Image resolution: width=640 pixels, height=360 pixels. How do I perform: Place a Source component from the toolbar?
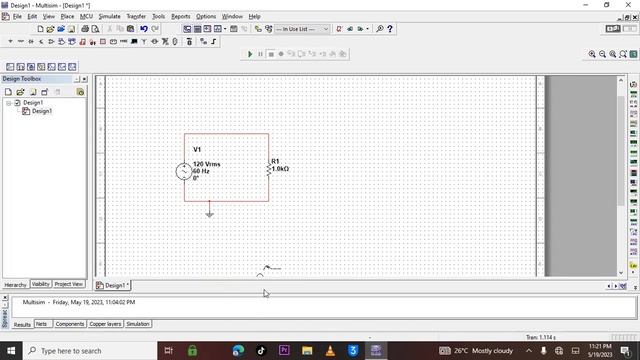coord(10,42)
